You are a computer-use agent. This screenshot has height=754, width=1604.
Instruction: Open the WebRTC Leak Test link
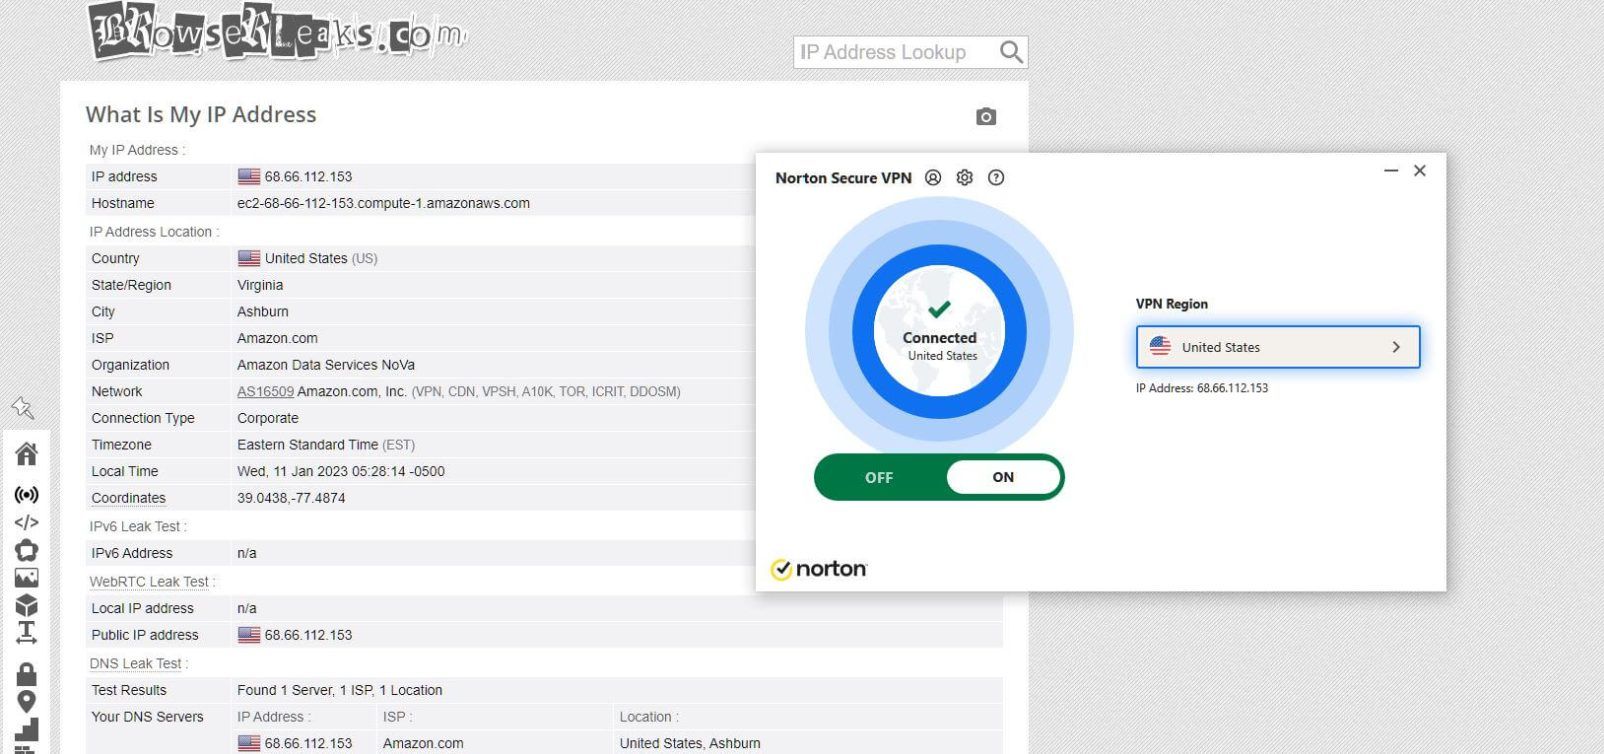point(149,581)
